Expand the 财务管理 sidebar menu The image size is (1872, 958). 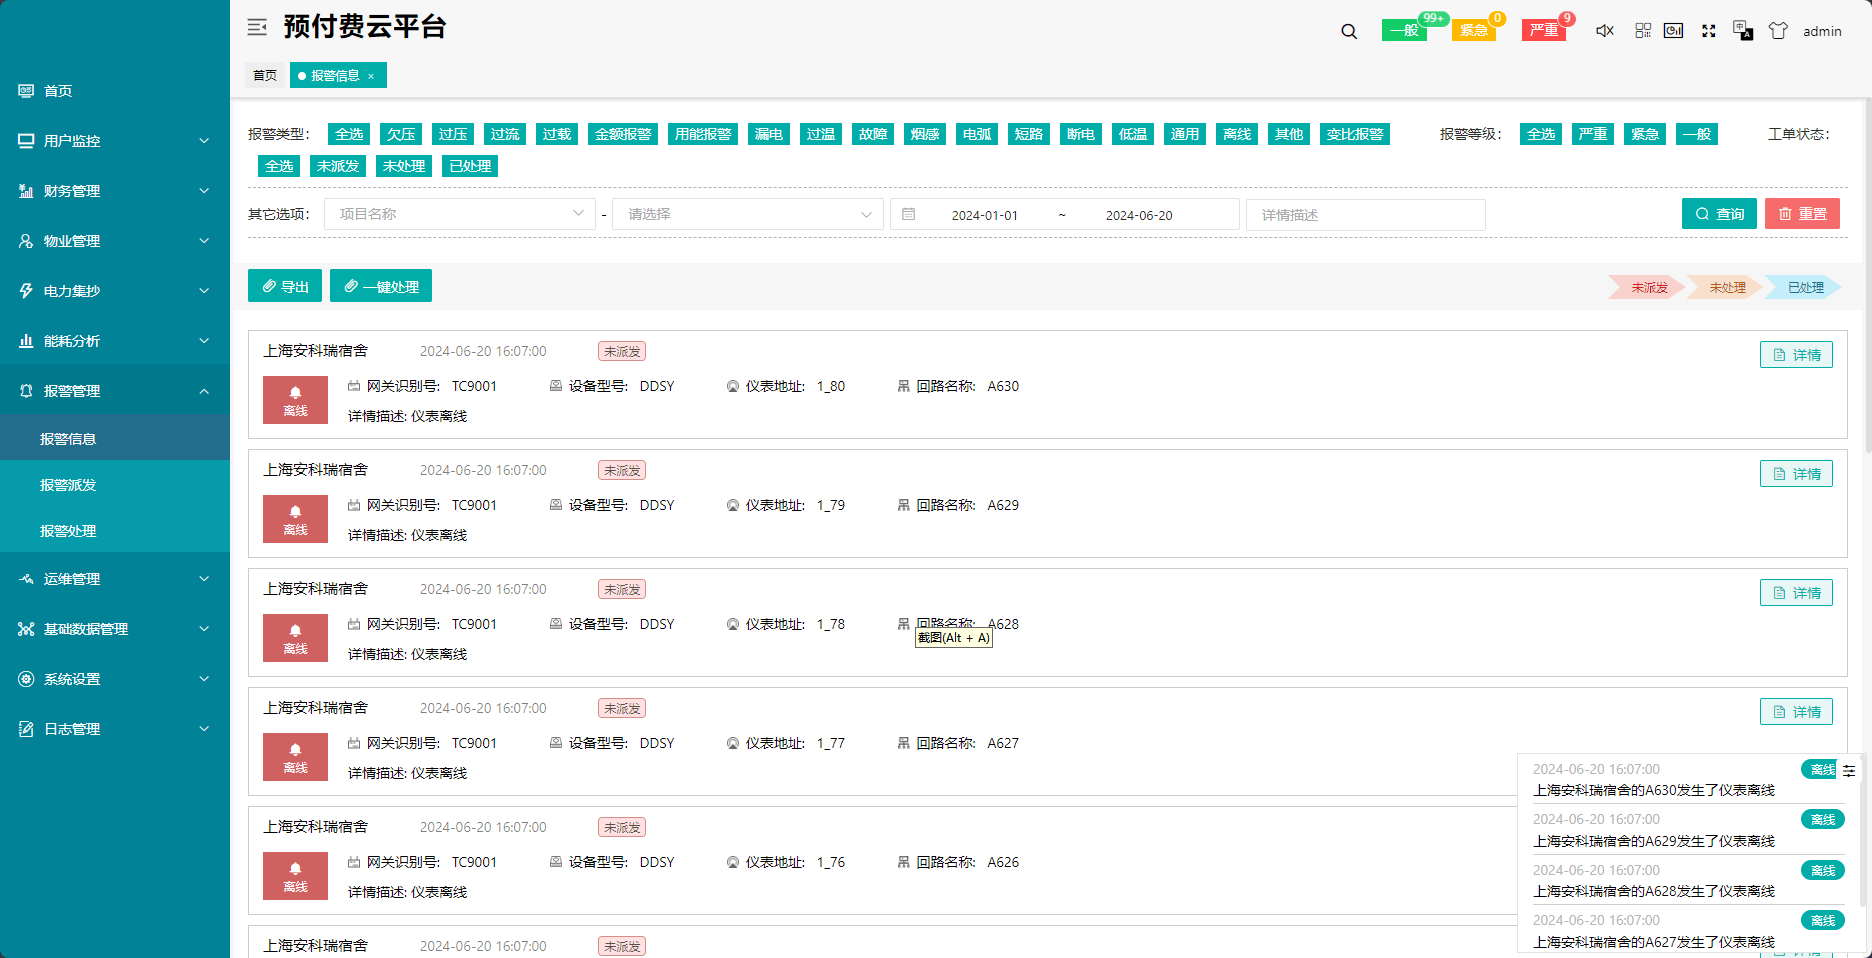(x=115, y=191)
